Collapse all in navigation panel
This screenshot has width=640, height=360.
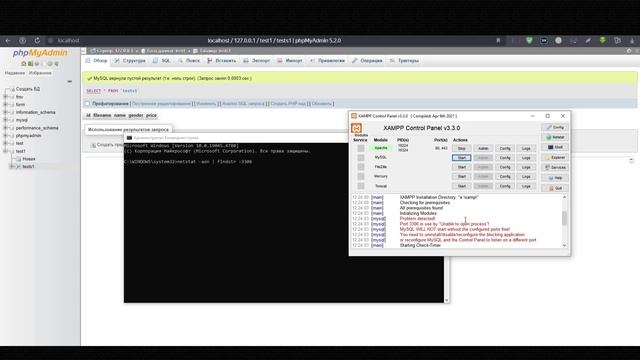(69, 81)
